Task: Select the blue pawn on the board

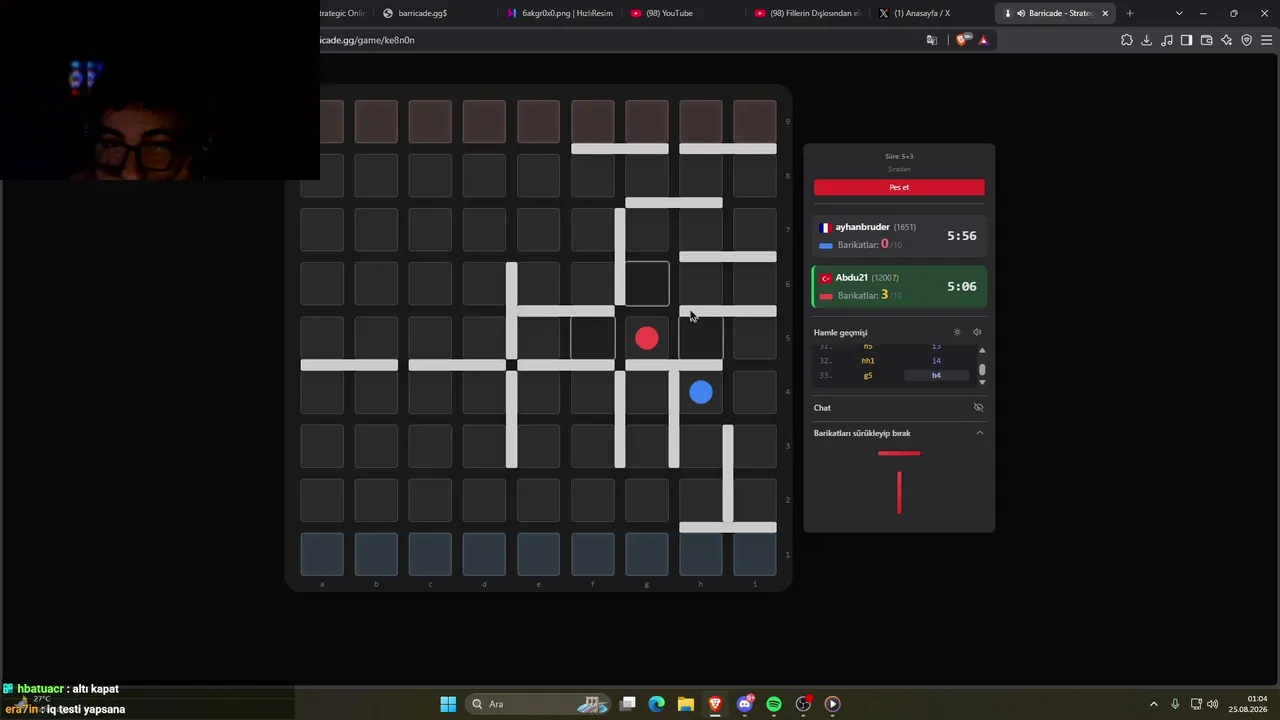Action: [x=701, y=393]
